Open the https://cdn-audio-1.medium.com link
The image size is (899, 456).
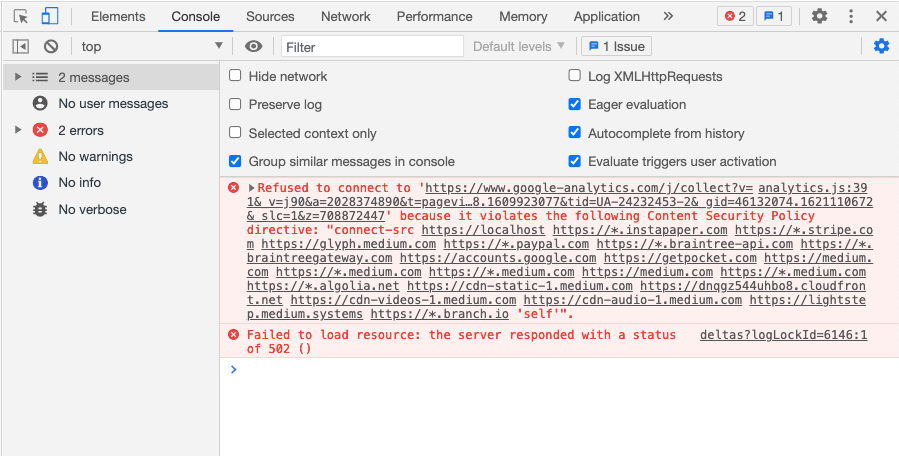(x=632, y=300)
